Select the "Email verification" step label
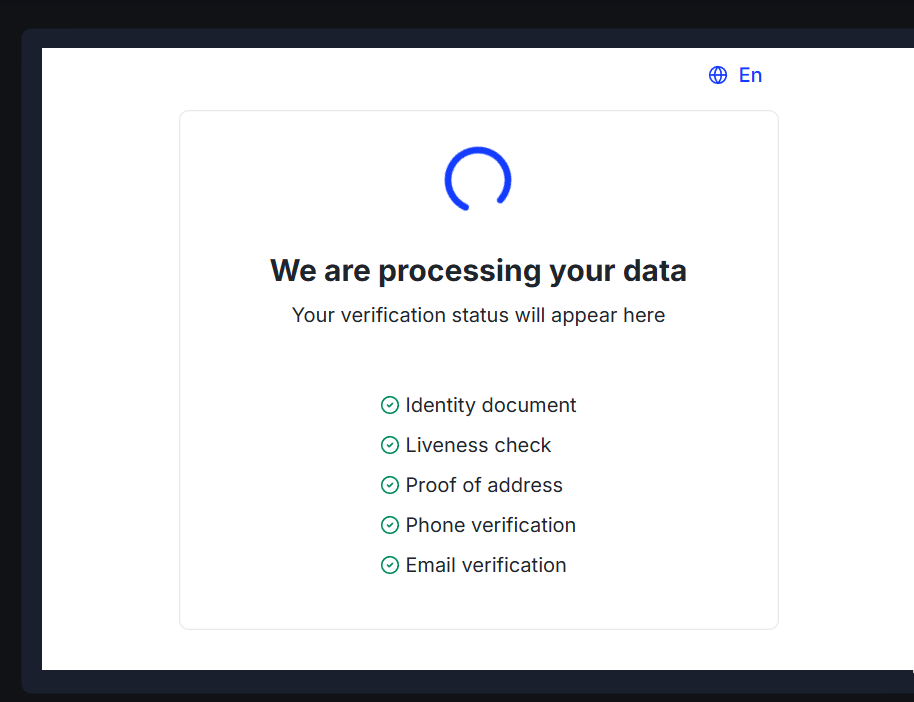The width and height of the screenshot is (914, 702). pyautogui.click(x=486, y=565)
